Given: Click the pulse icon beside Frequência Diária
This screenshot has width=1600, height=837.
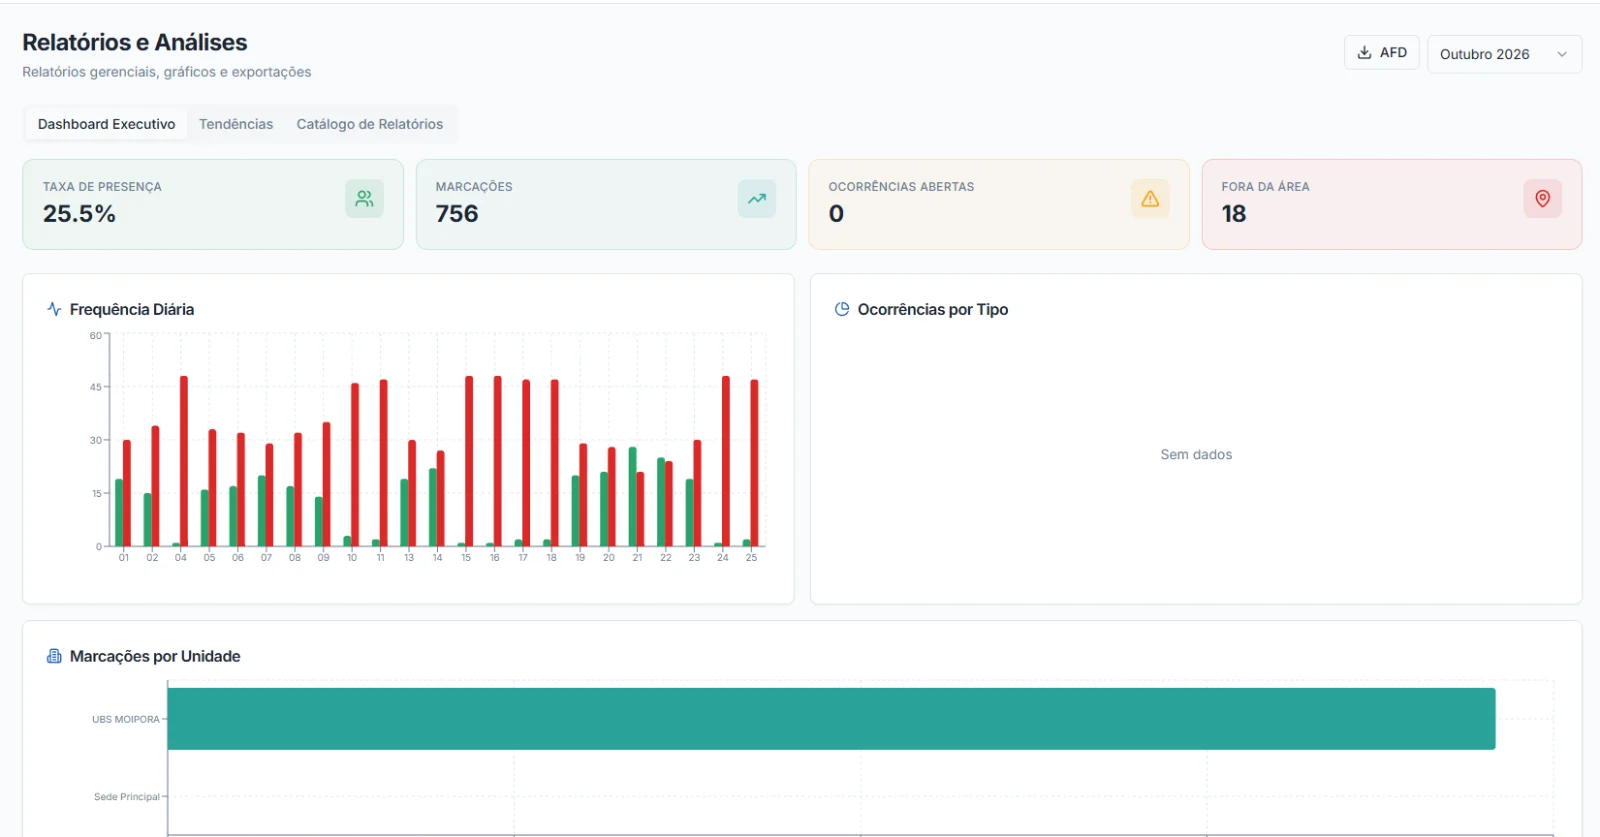Looking at the screenshot, I should tap(54, 309).
